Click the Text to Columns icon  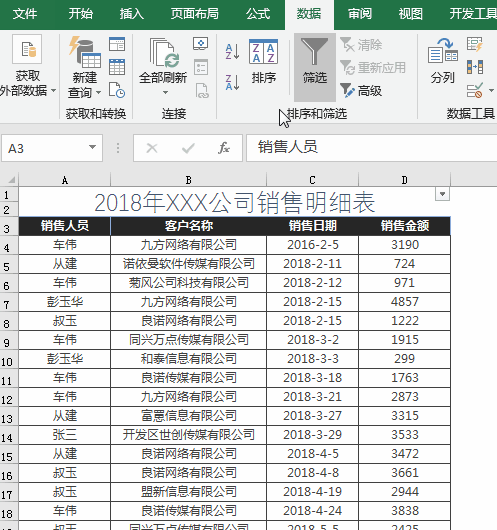click(x=443, y=51)
